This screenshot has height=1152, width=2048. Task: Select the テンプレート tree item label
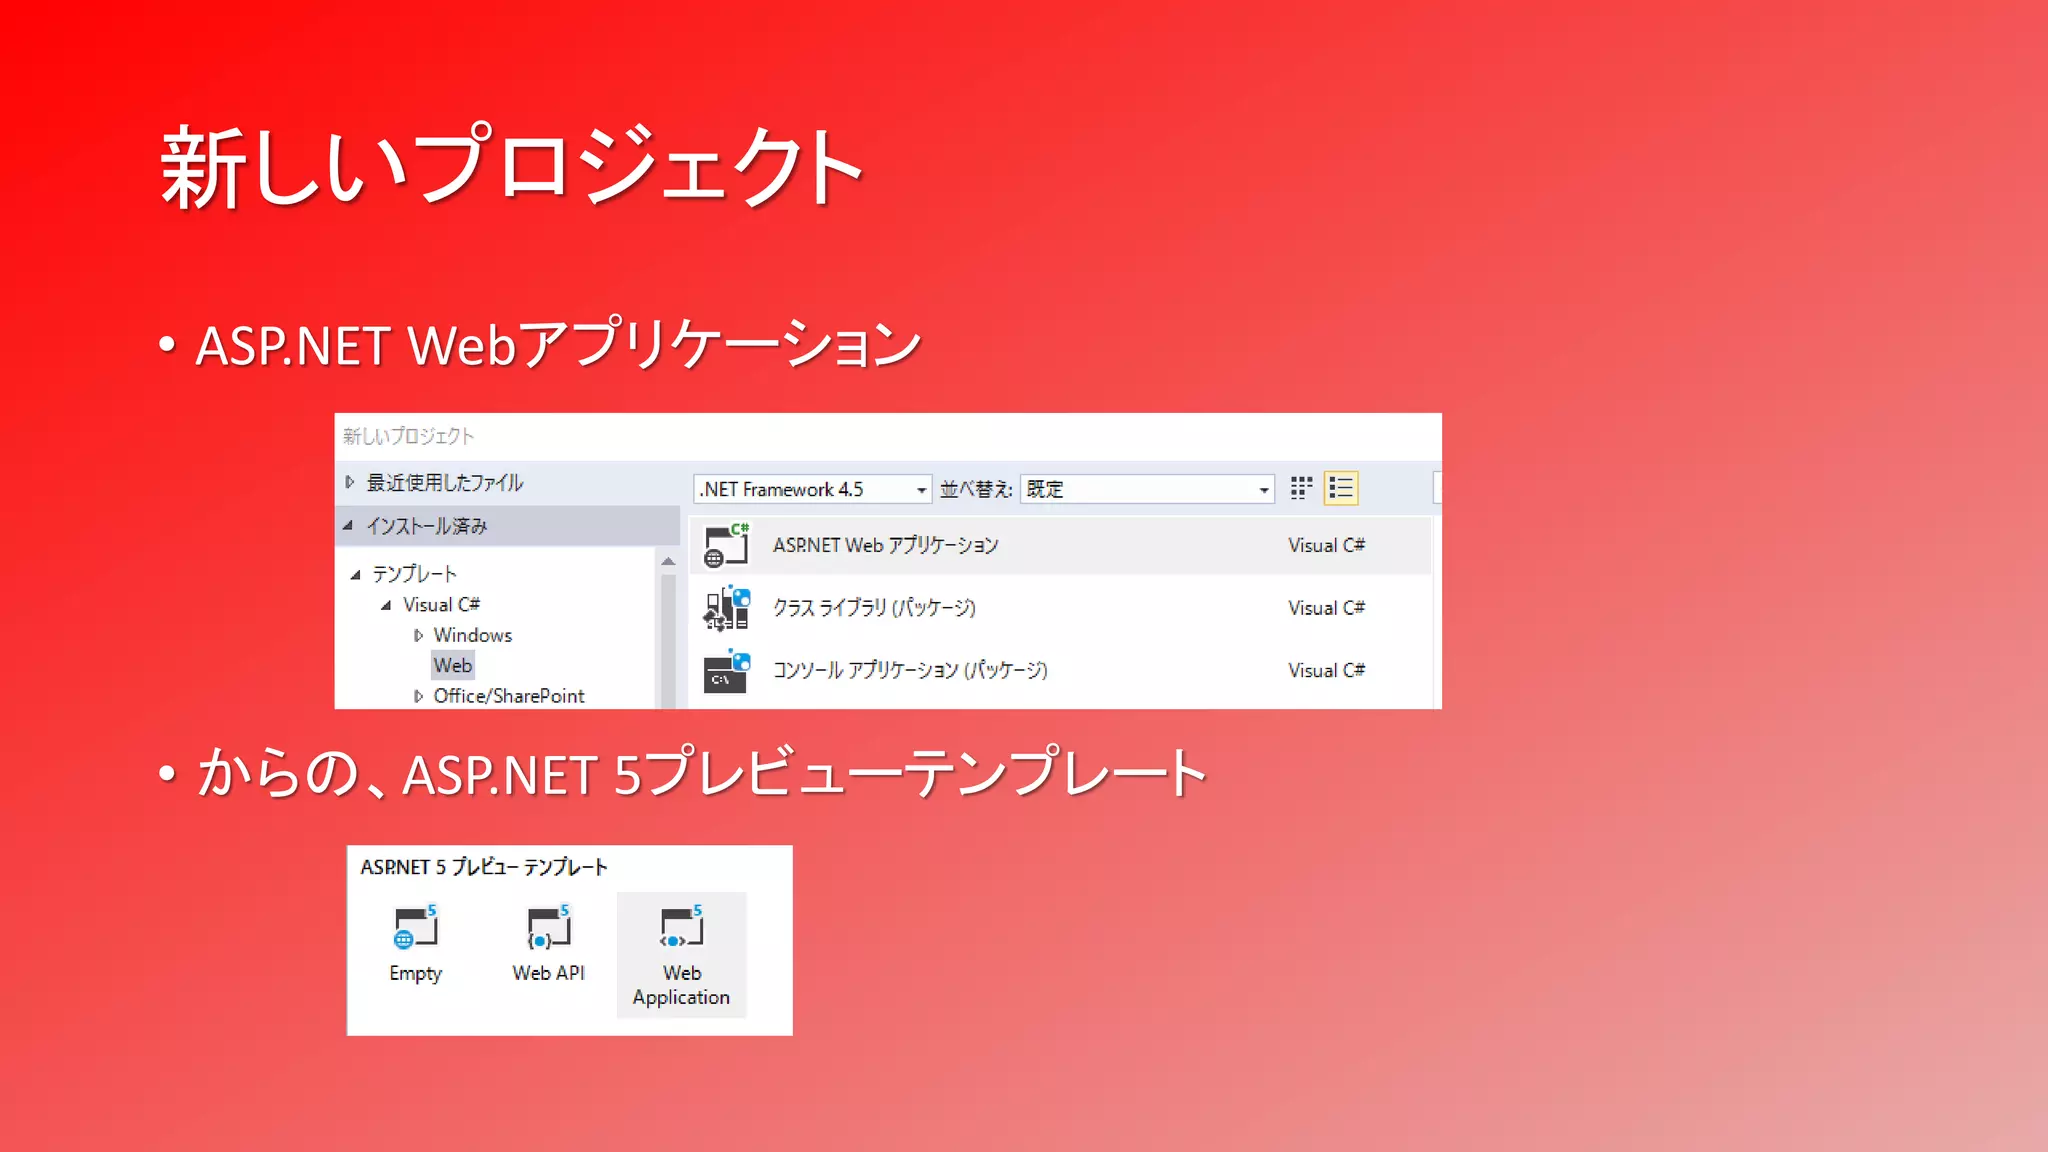[414, 574]
